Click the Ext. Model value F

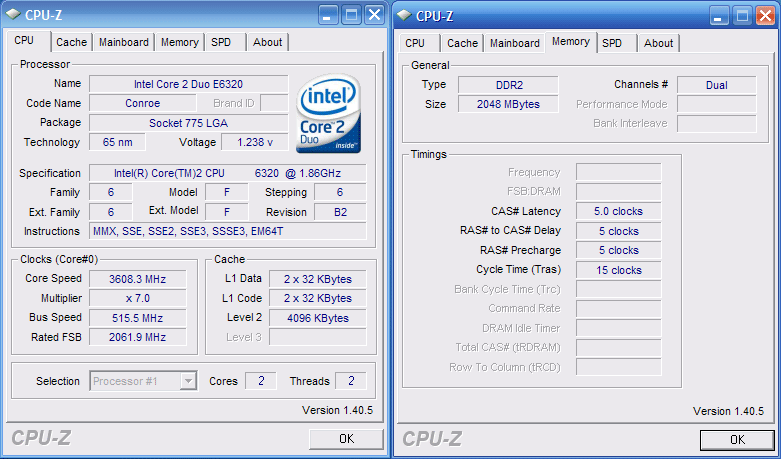point(227,212)
